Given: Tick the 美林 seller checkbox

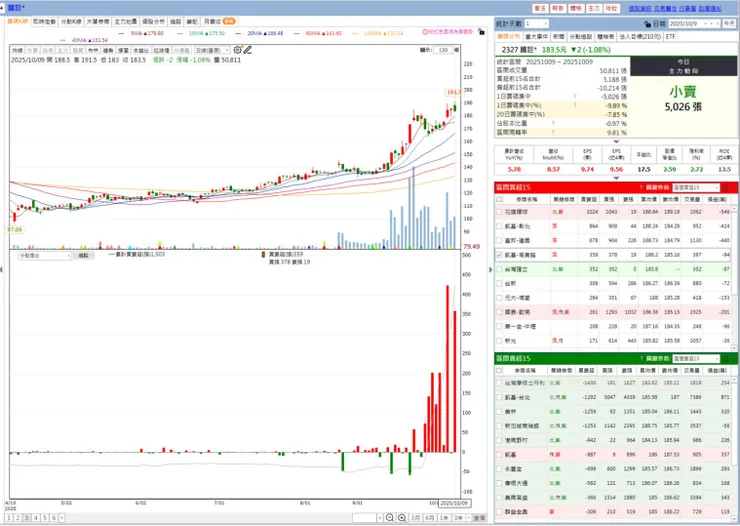Looking at the screenshot, I should click(499, 412).
